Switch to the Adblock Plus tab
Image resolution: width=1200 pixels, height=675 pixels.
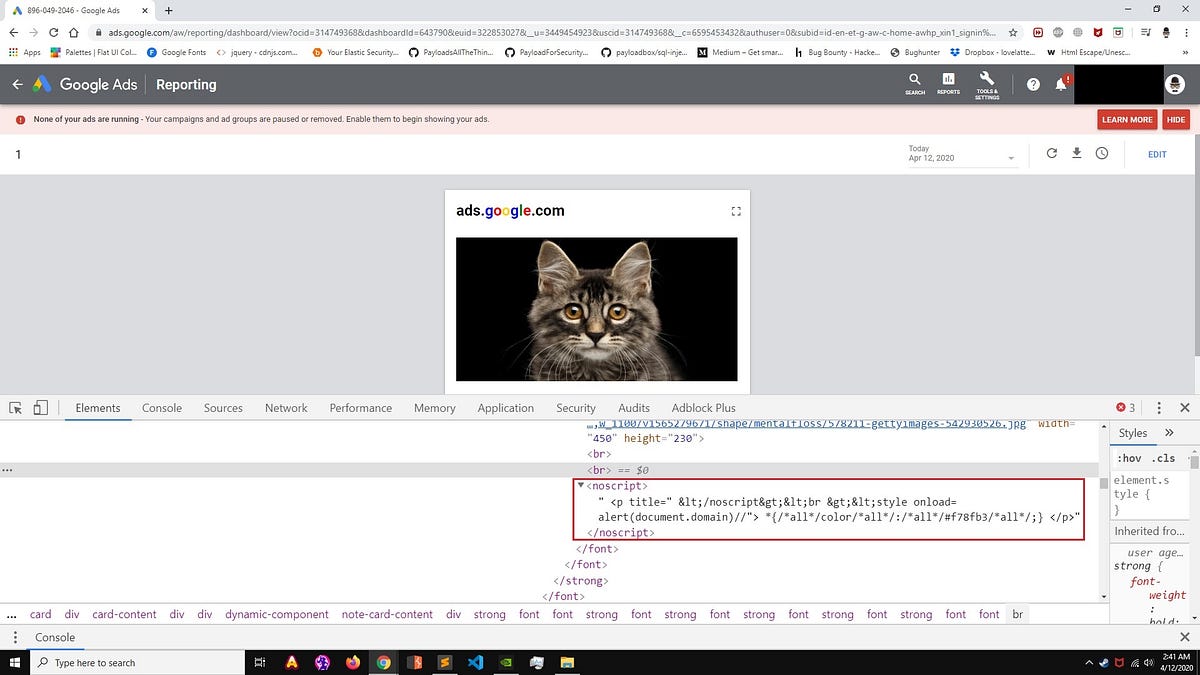pyautogui.click(x=703, y=408)
